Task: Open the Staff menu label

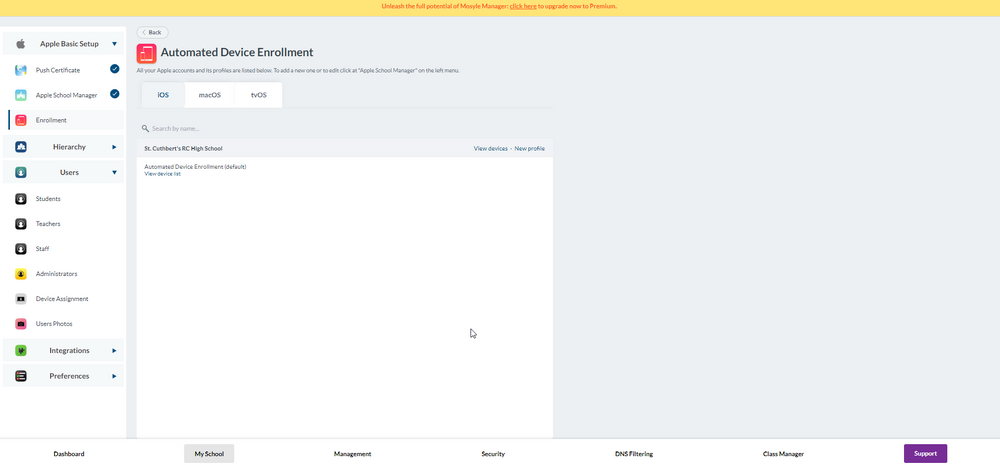Action: tap(42, 249)
